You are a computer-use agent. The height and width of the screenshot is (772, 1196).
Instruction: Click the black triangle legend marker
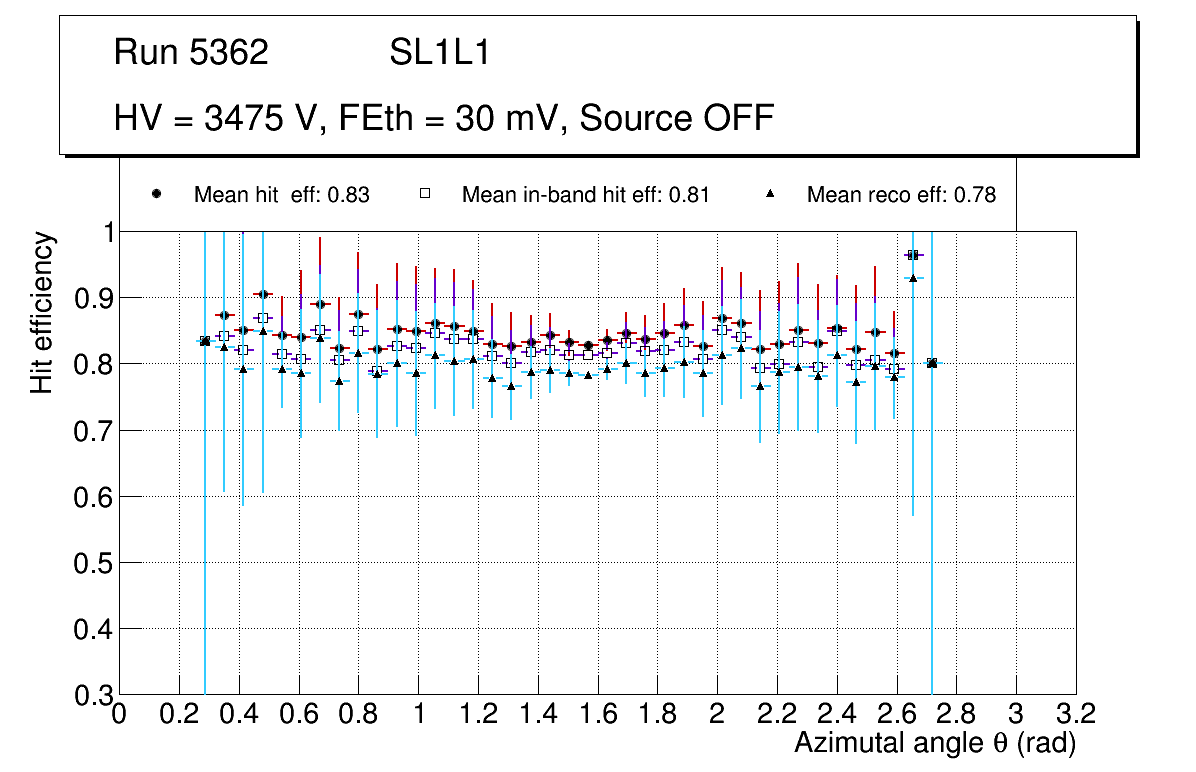tap(771, 194)
